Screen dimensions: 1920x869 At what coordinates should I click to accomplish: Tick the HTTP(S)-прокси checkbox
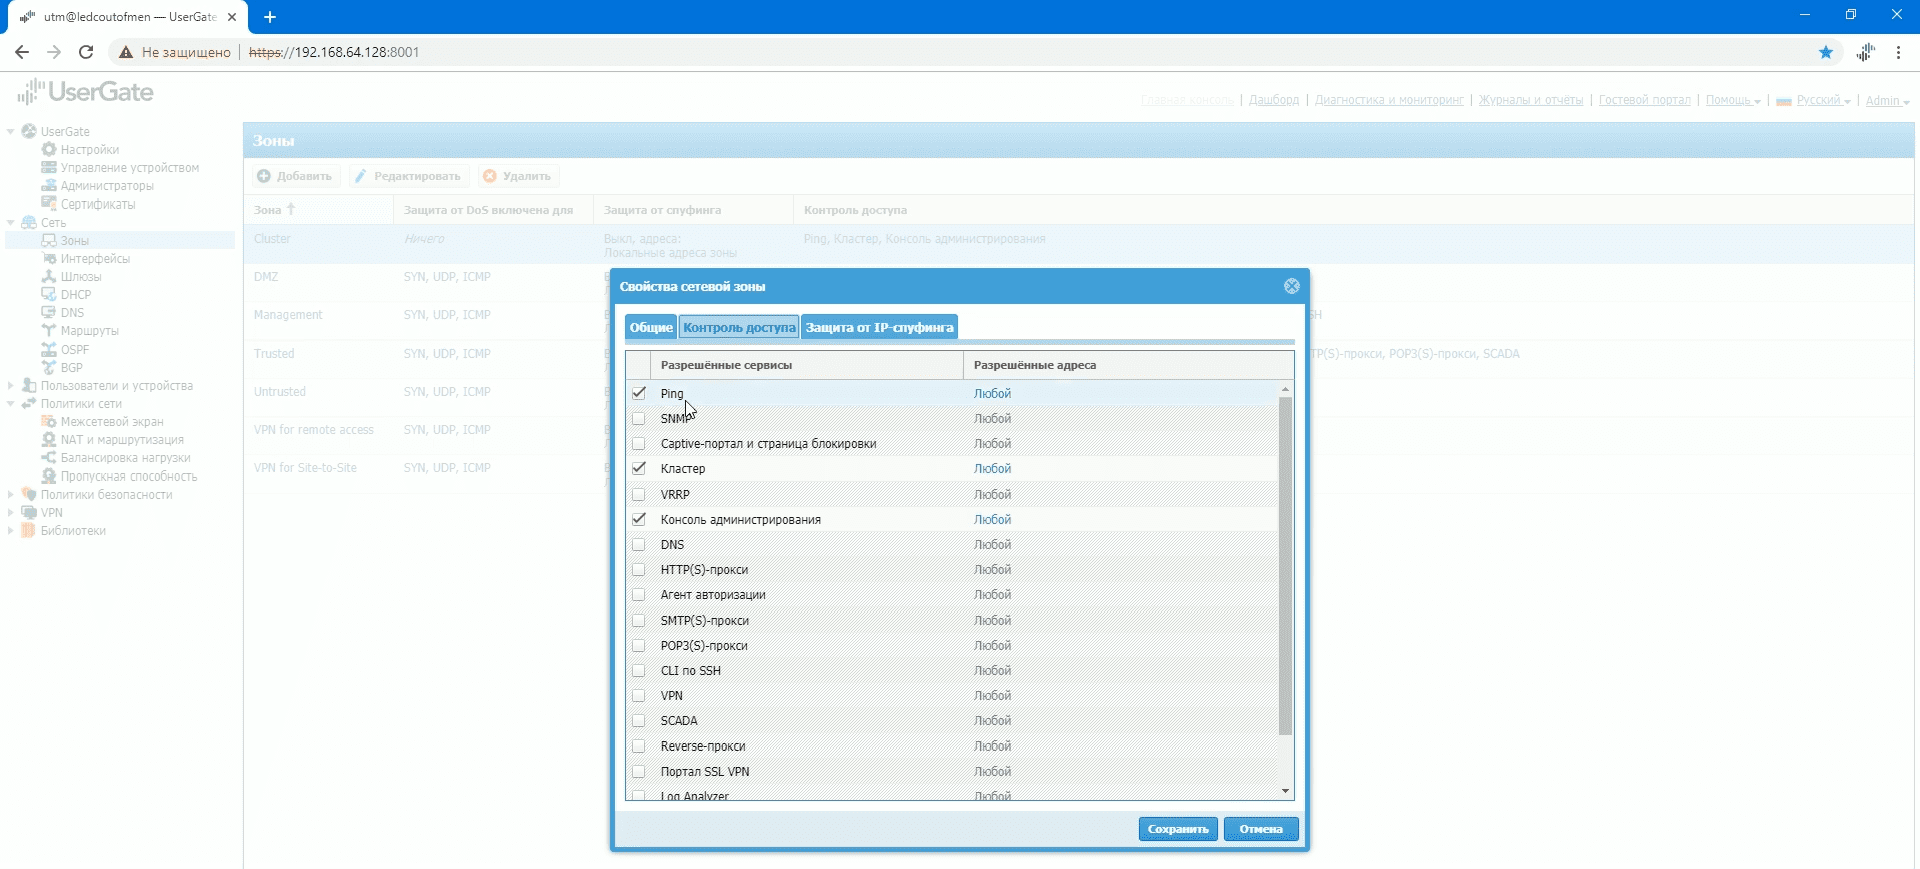point(639,569)
